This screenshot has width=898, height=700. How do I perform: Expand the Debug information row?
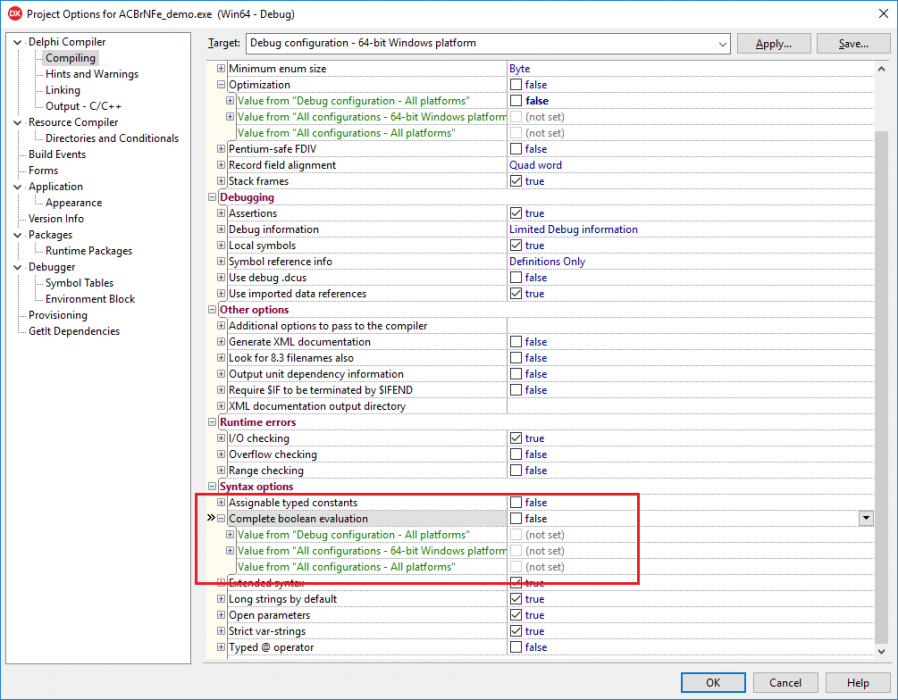(221, 229)
